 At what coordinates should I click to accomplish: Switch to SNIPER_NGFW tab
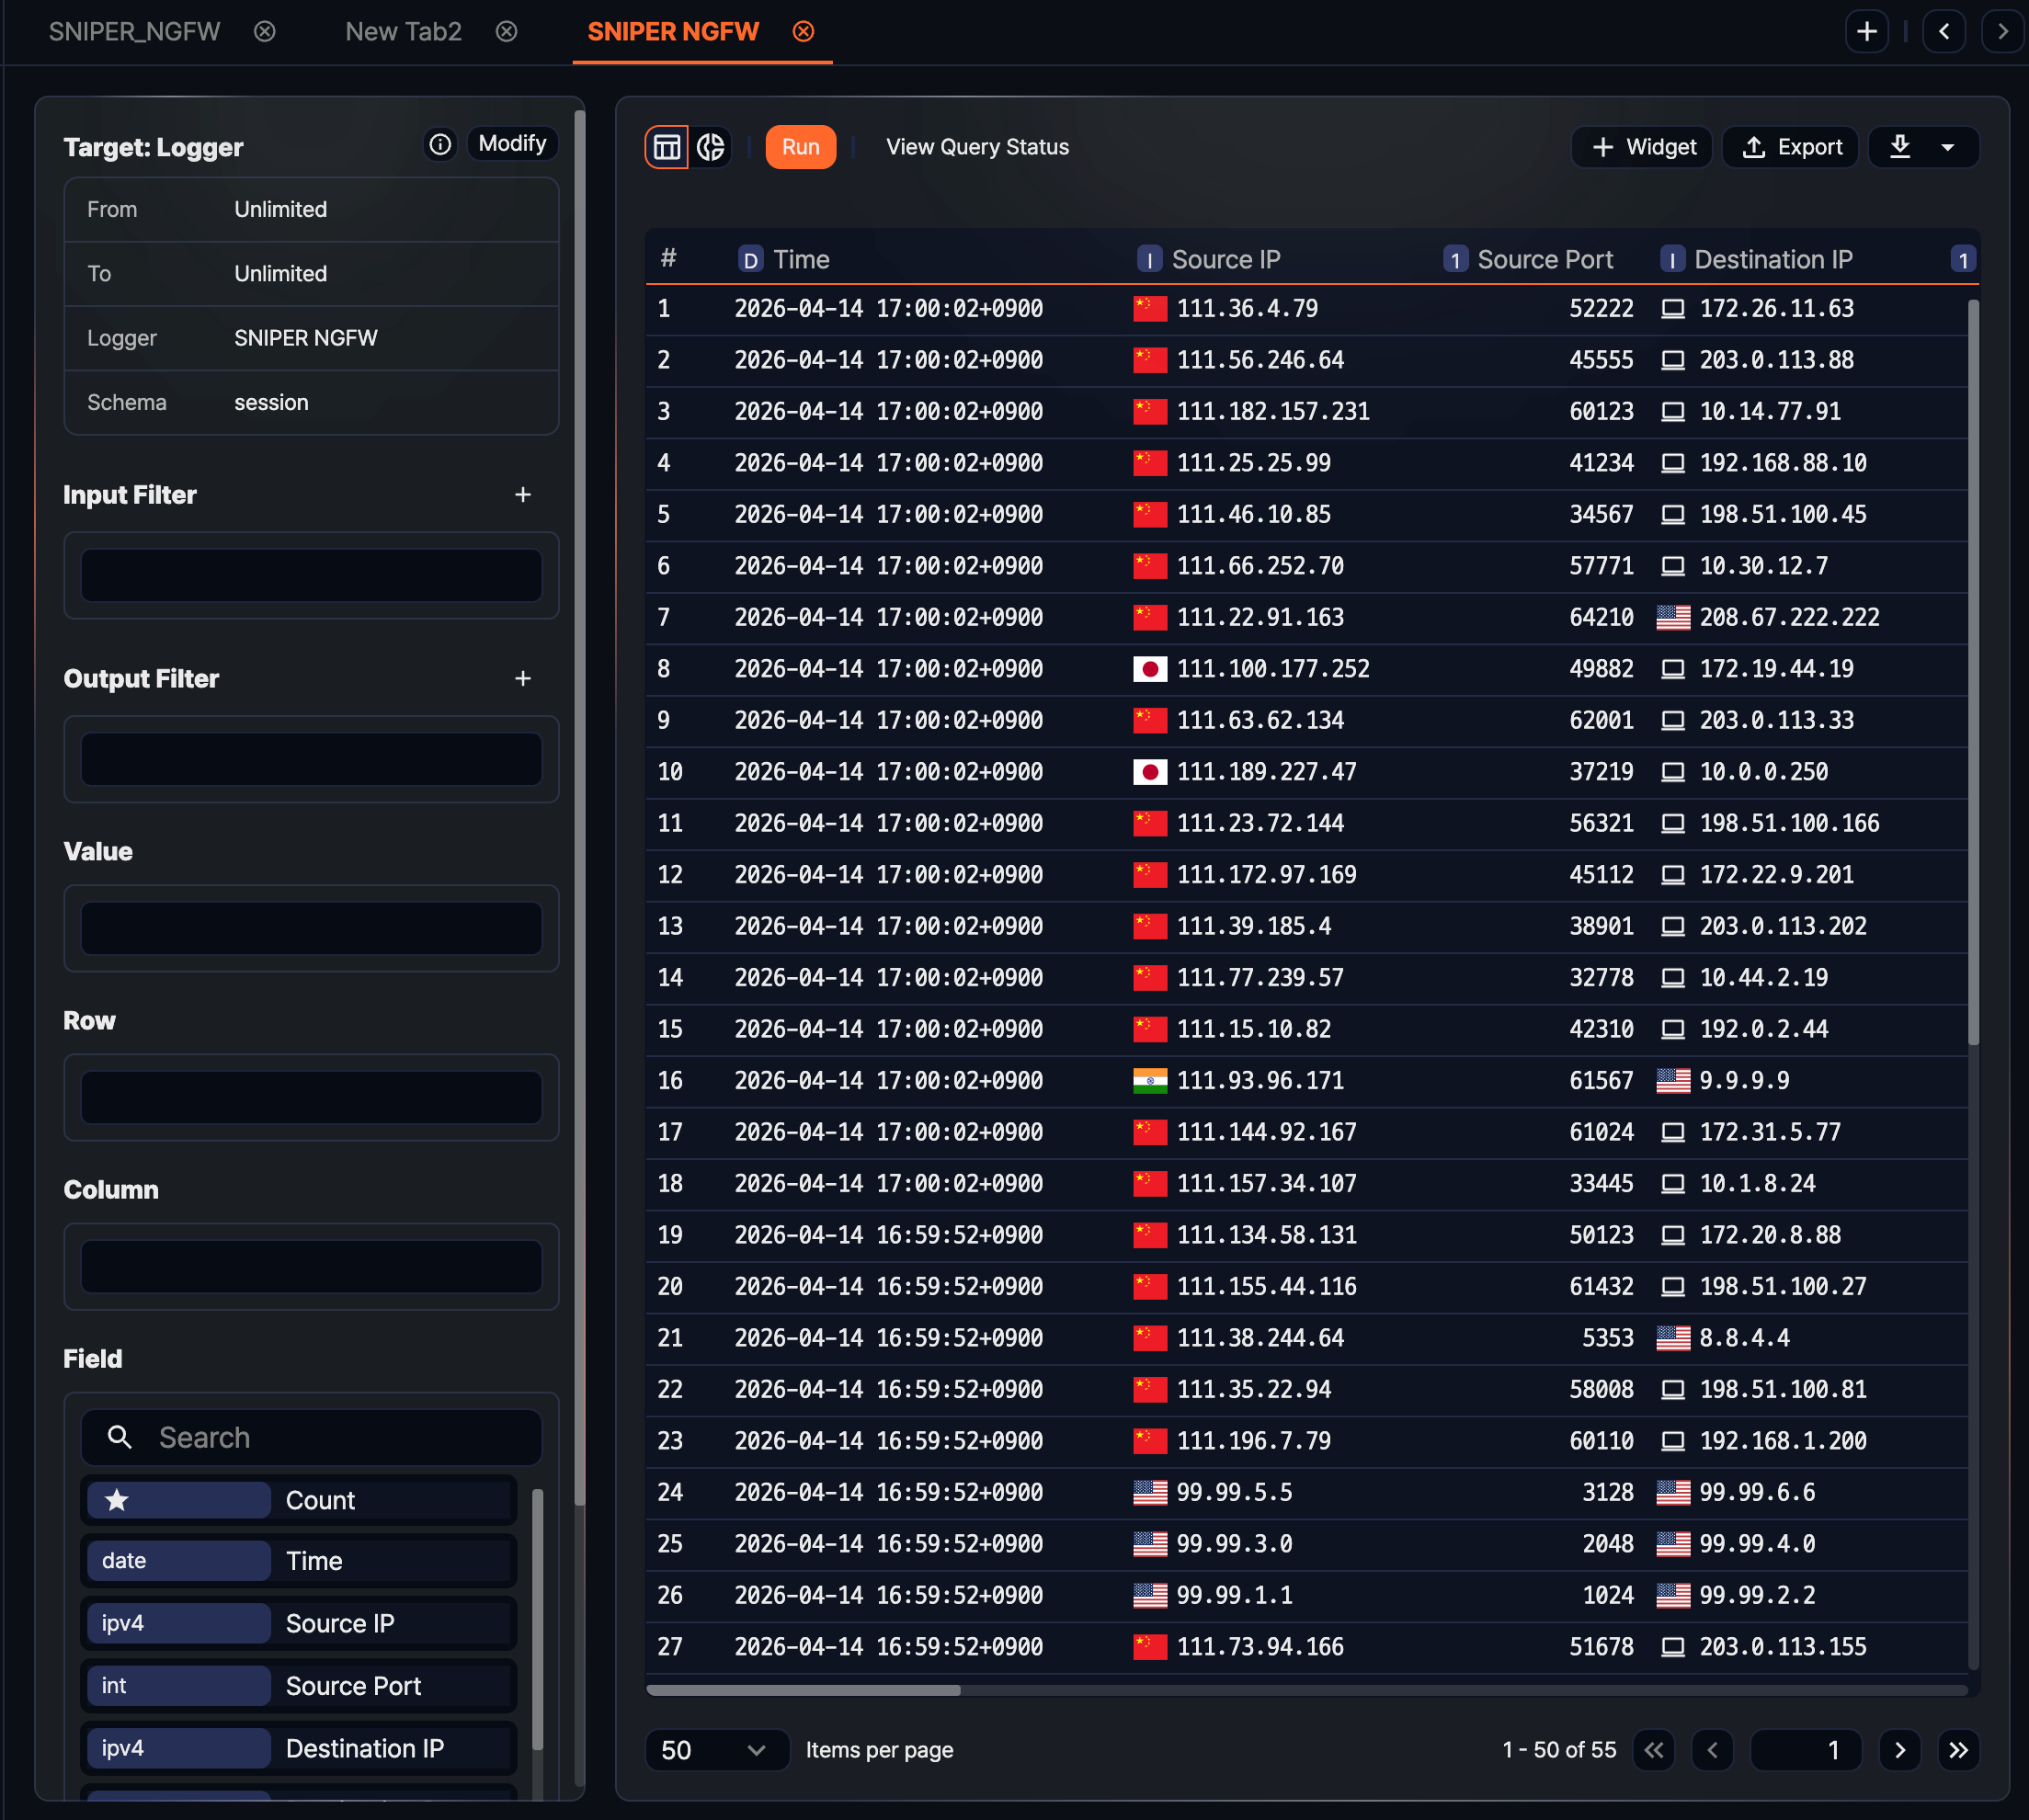(134, 32)
